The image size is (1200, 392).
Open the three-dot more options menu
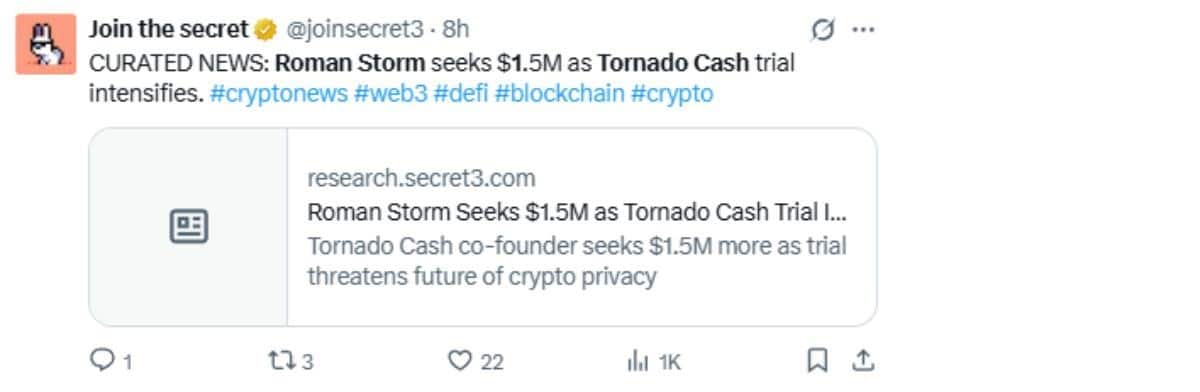(x=863, y=30)
